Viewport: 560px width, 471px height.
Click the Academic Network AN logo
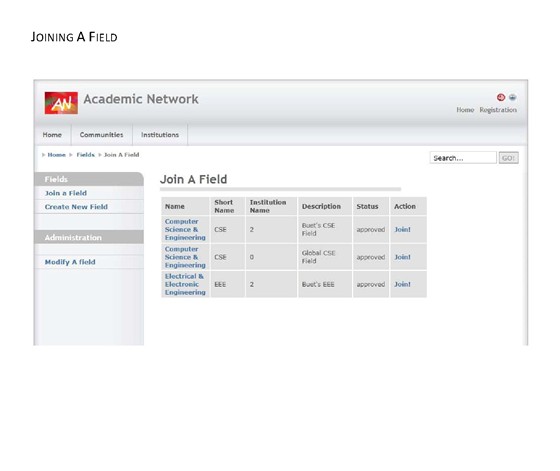pos(61,103)
